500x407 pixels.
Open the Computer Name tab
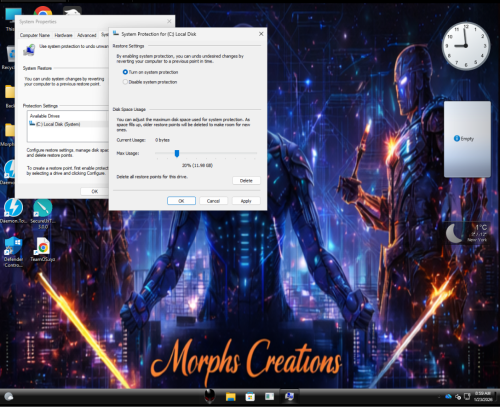[35, 35]
